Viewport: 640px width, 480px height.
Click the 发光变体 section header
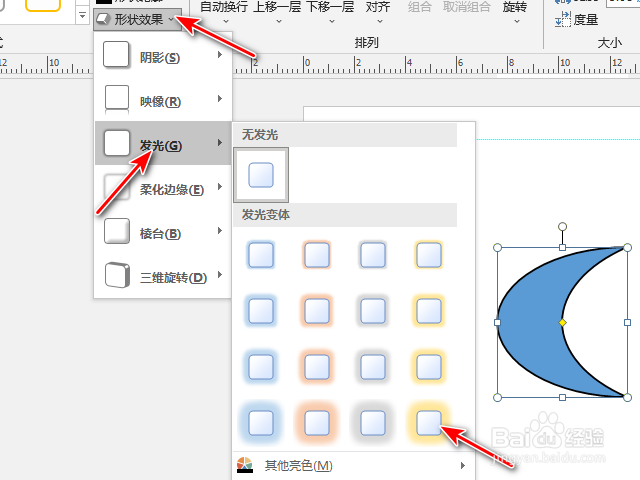tap(345, 215)
